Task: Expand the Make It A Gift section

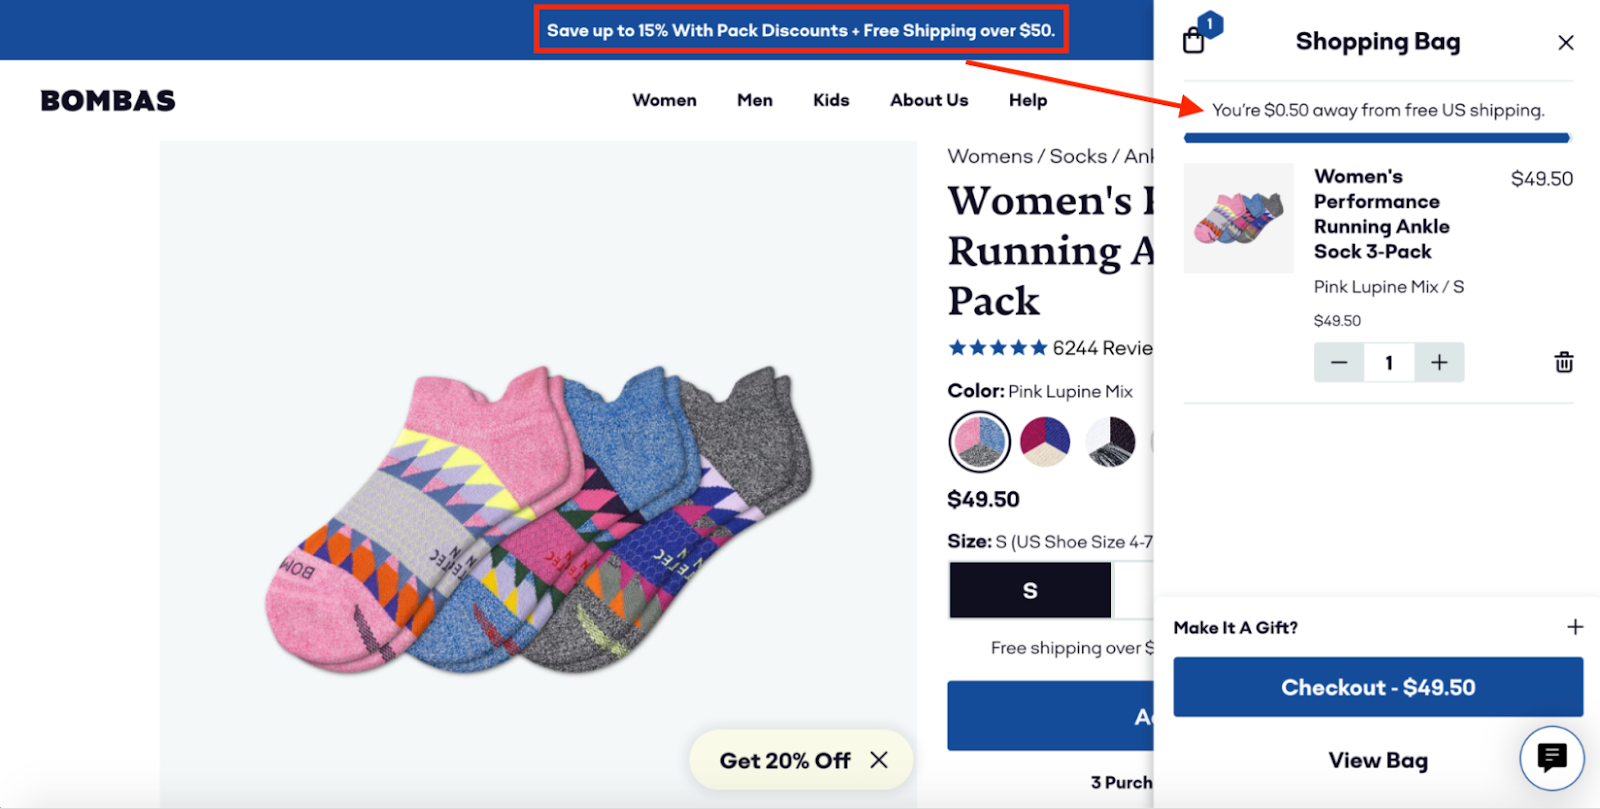Action: pos(1575,627)
